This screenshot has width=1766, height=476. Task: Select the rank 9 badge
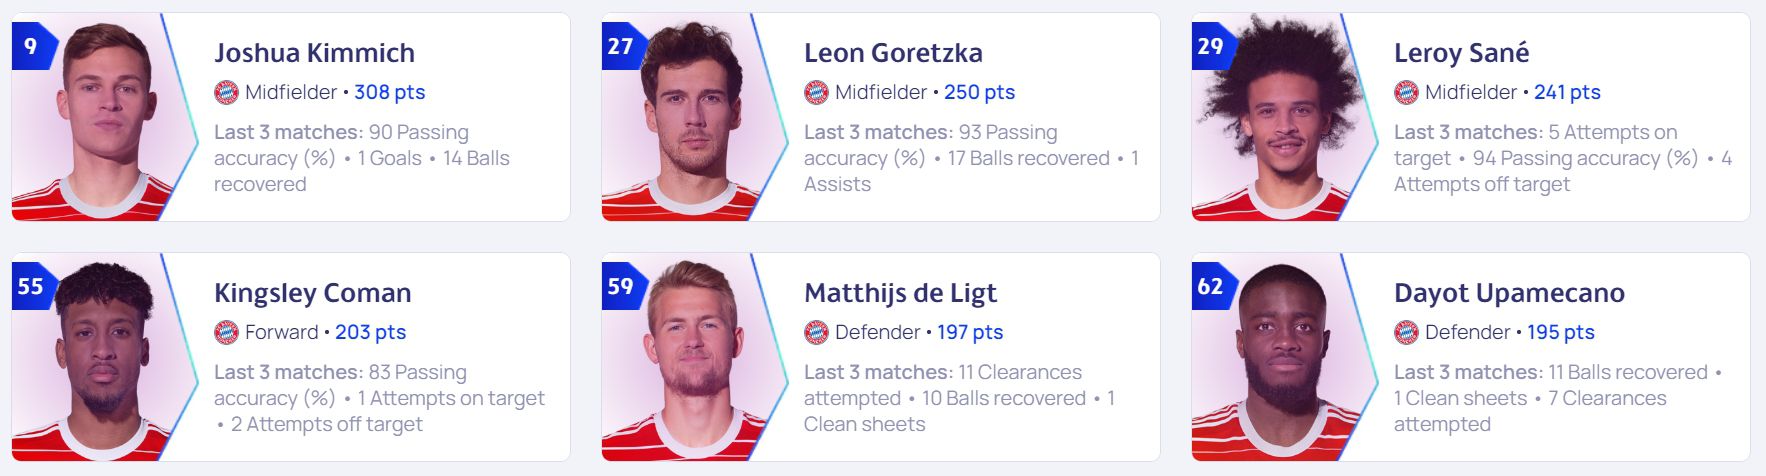[x=33, y=46]
